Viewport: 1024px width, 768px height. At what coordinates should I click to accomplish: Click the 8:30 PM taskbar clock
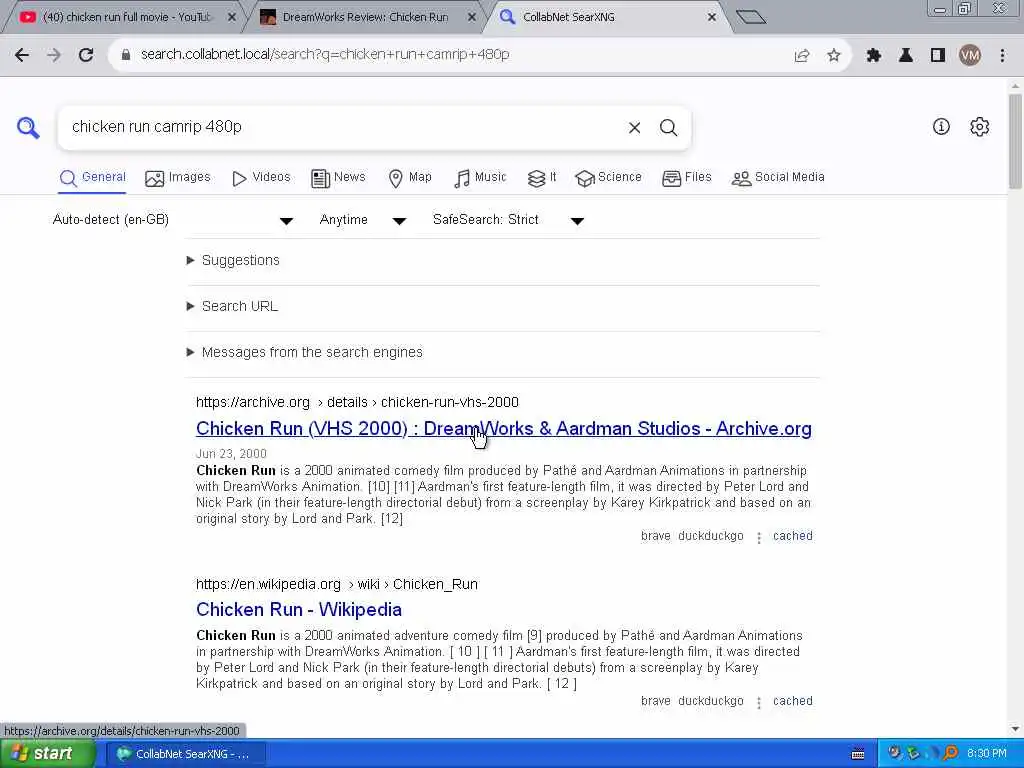[987, 754]
